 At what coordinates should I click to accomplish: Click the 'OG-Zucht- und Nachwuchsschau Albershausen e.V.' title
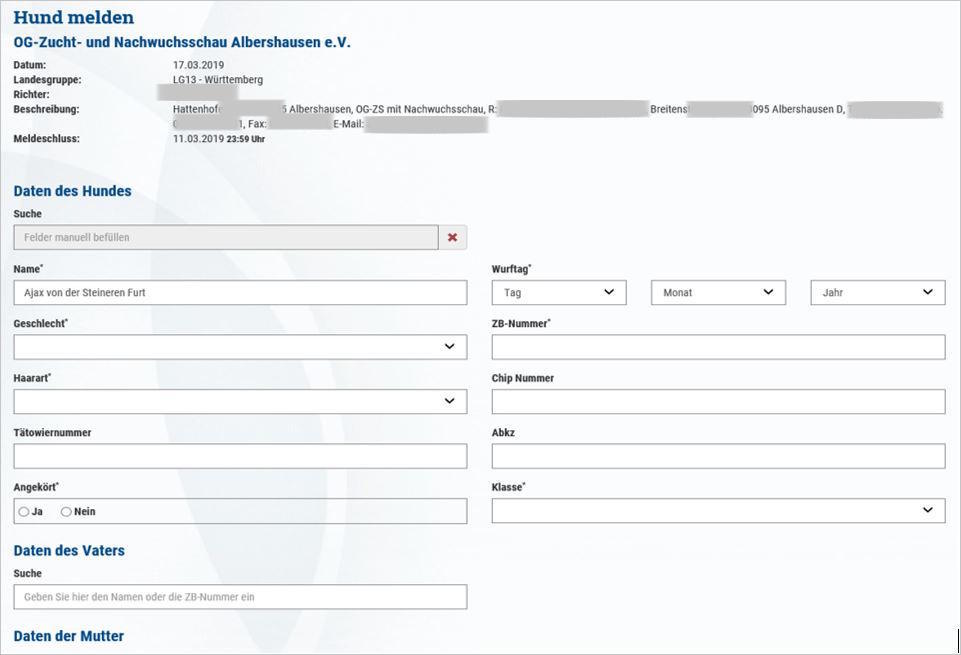(182, 42)
